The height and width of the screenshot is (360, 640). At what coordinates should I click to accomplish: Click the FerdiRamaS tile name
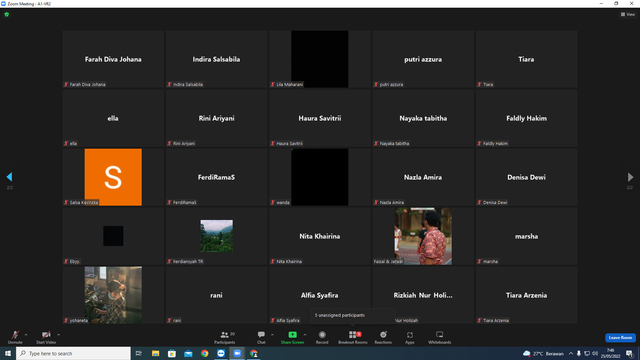point(216,178)
